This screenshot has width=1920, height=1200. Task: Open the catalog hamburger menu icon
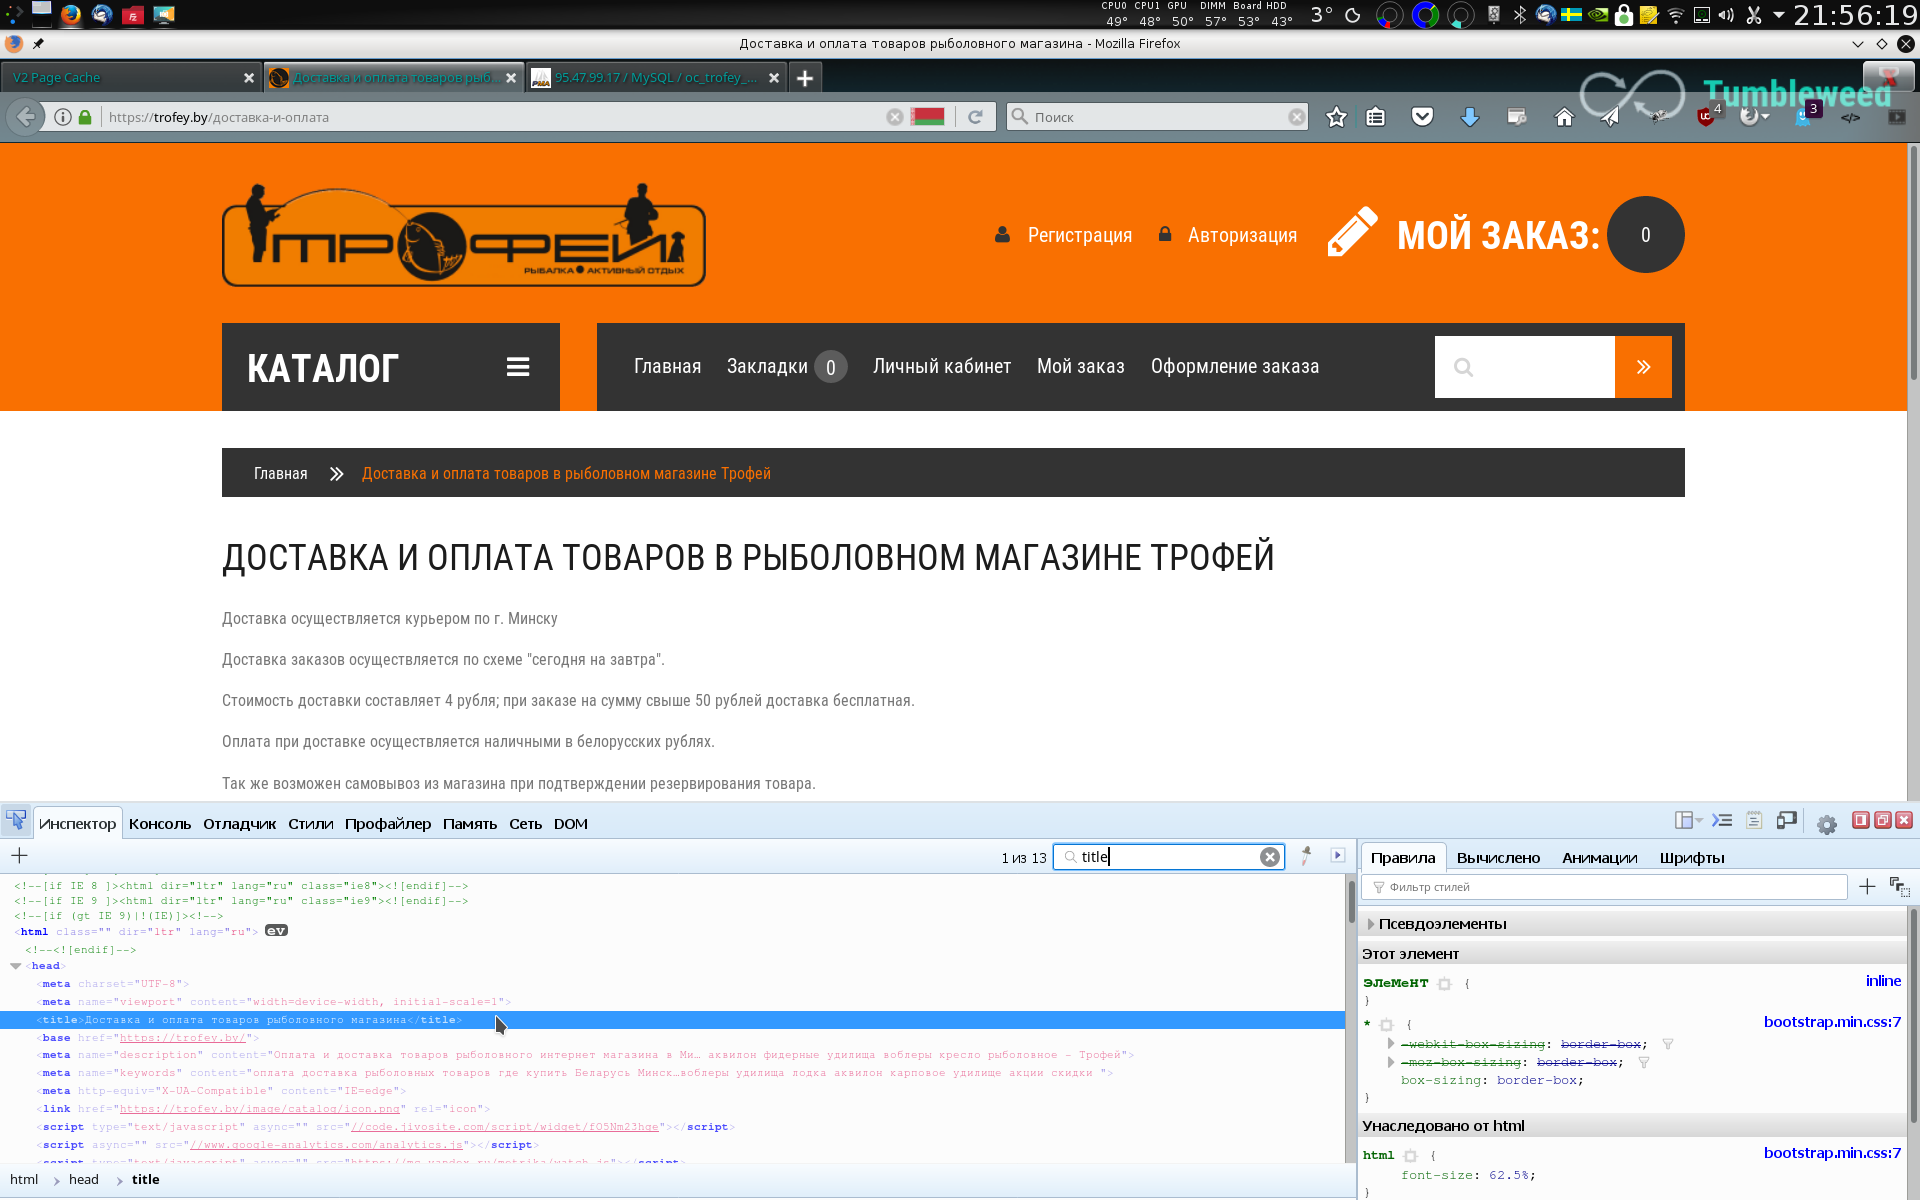pos(518,367)
